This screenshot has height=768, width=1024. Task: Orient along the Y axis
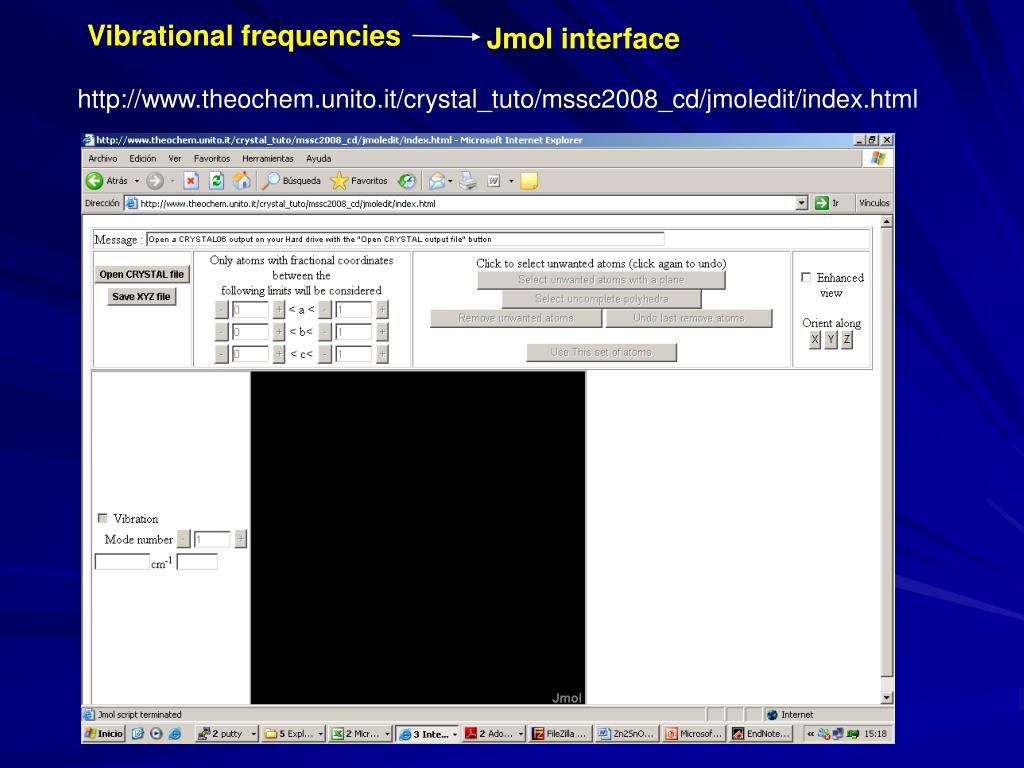coord(831,339)
